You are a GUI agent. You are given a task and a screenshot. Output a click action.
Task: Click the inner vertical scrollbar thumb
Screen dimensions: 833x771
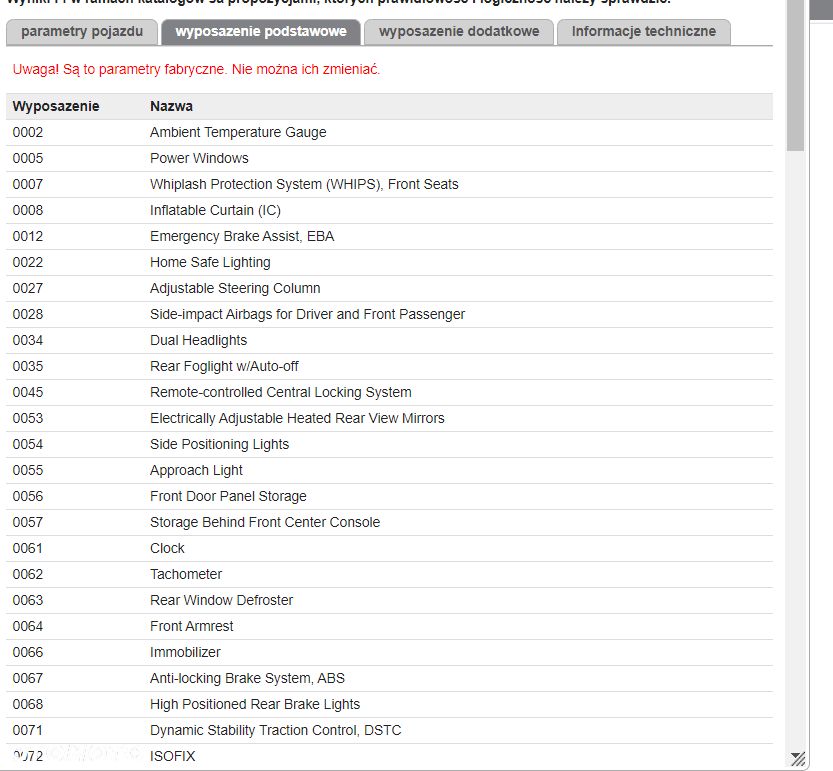[795, 74]
